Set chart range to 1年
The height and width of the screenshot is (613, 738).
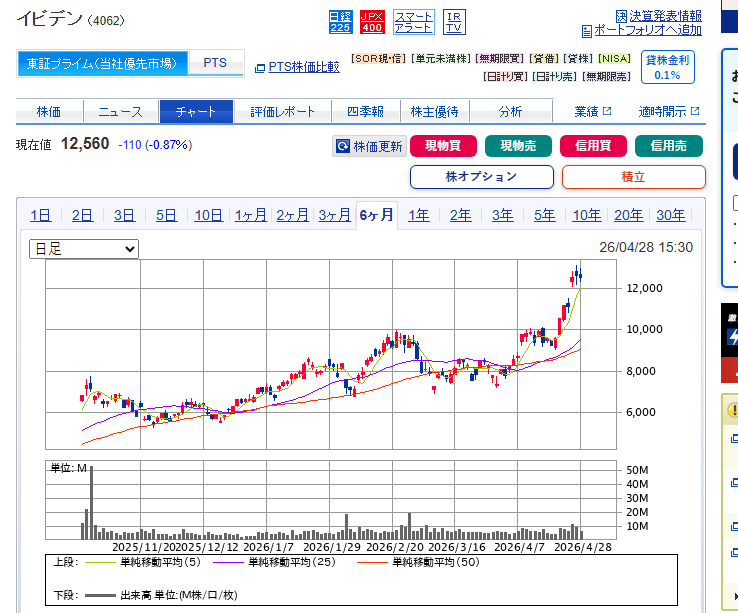[418, 216]
